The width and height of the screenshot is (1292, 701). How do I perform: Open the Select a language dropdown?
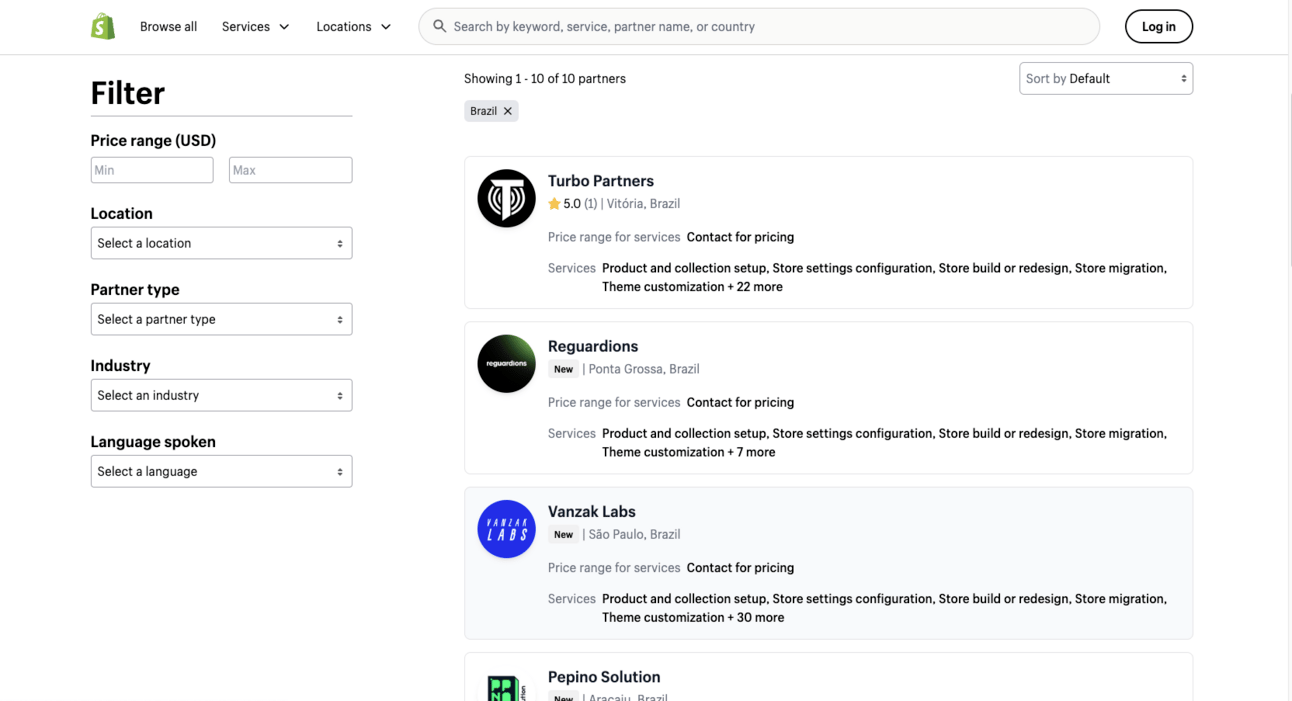click(x=221, y=471)
